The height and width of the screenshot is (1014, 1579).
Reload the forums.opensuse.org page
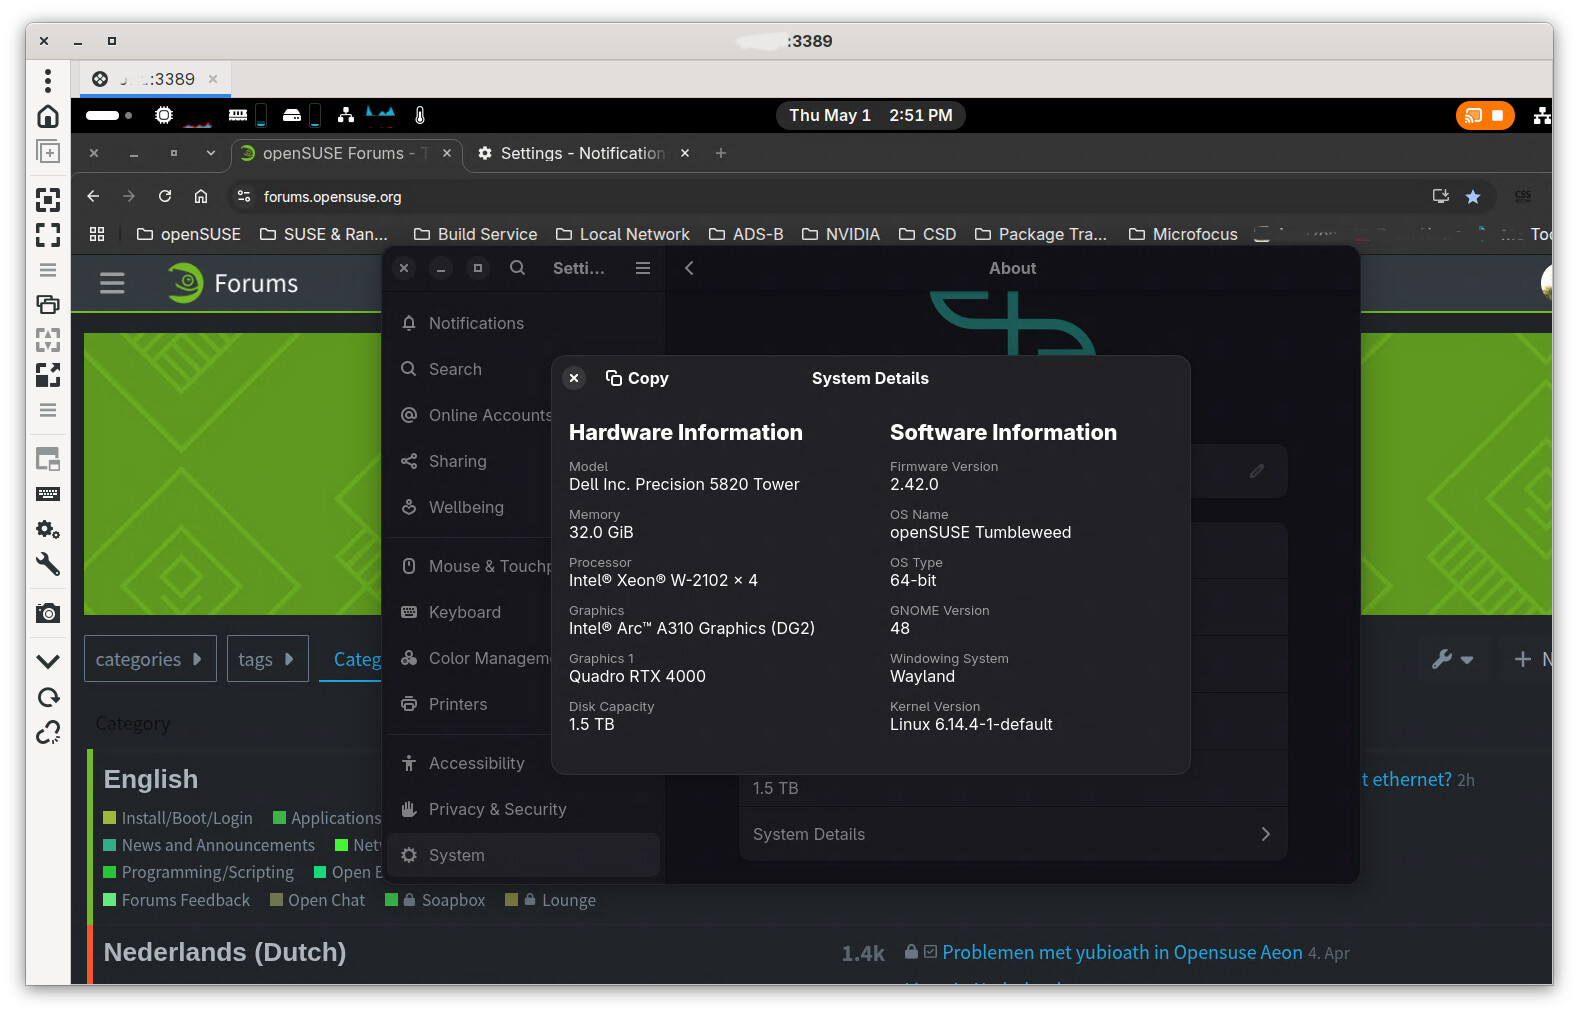pyautogui.click(x=165, y=196)
